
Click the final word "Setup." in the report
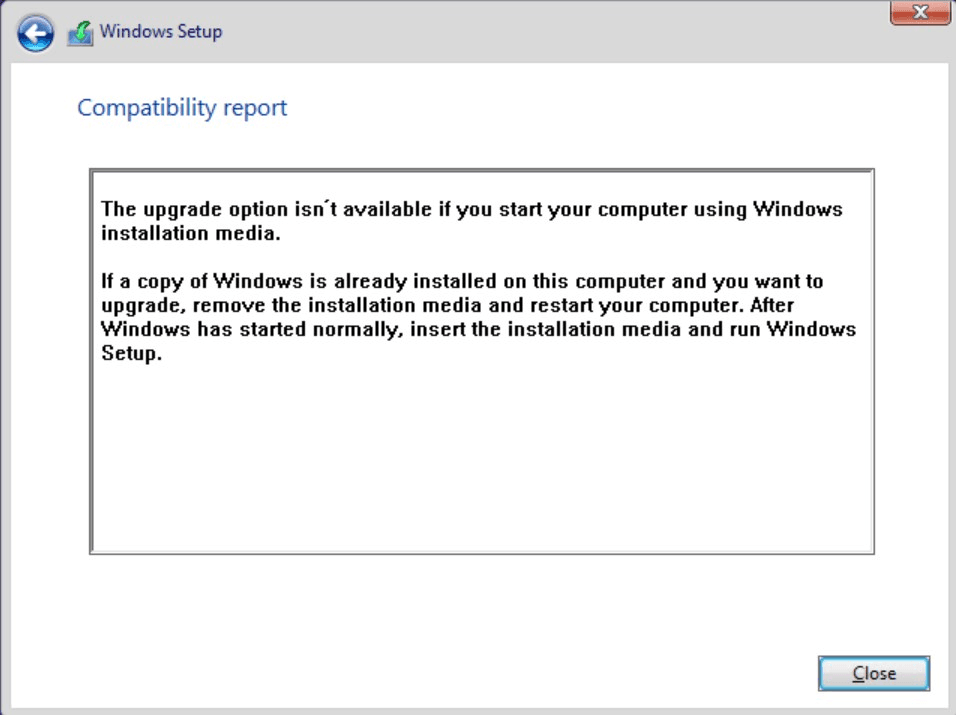click(131, 353)
